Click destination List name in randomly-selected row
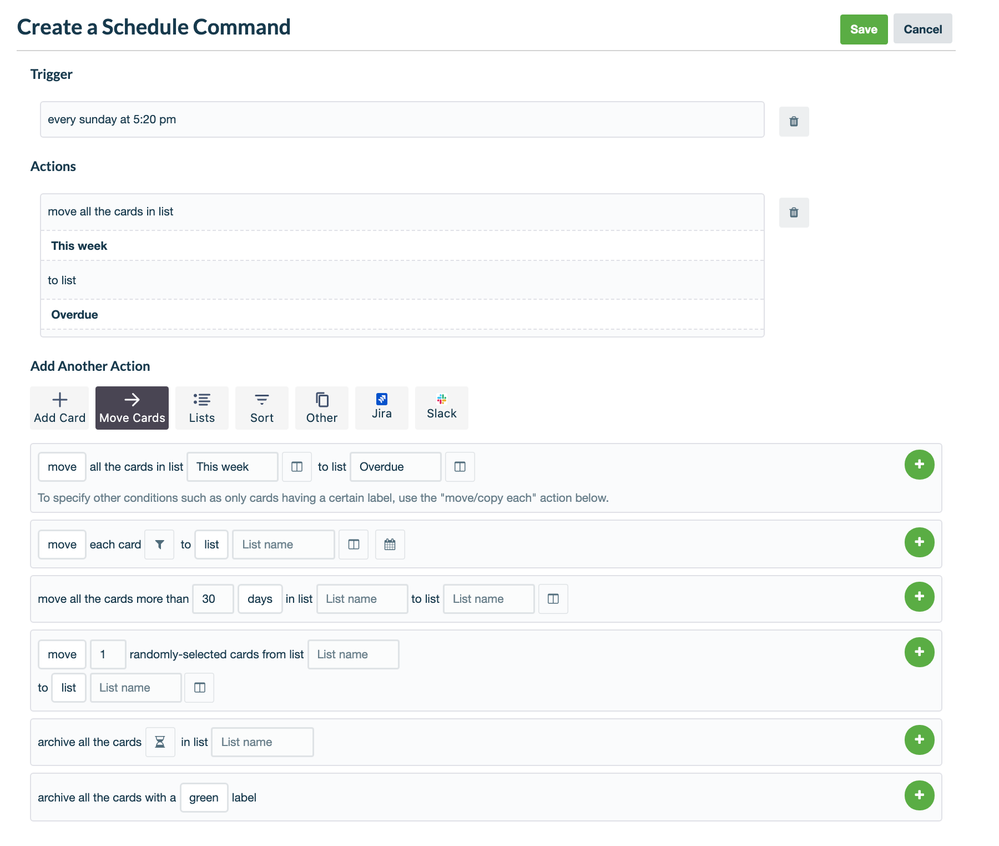 coord(136,688)
